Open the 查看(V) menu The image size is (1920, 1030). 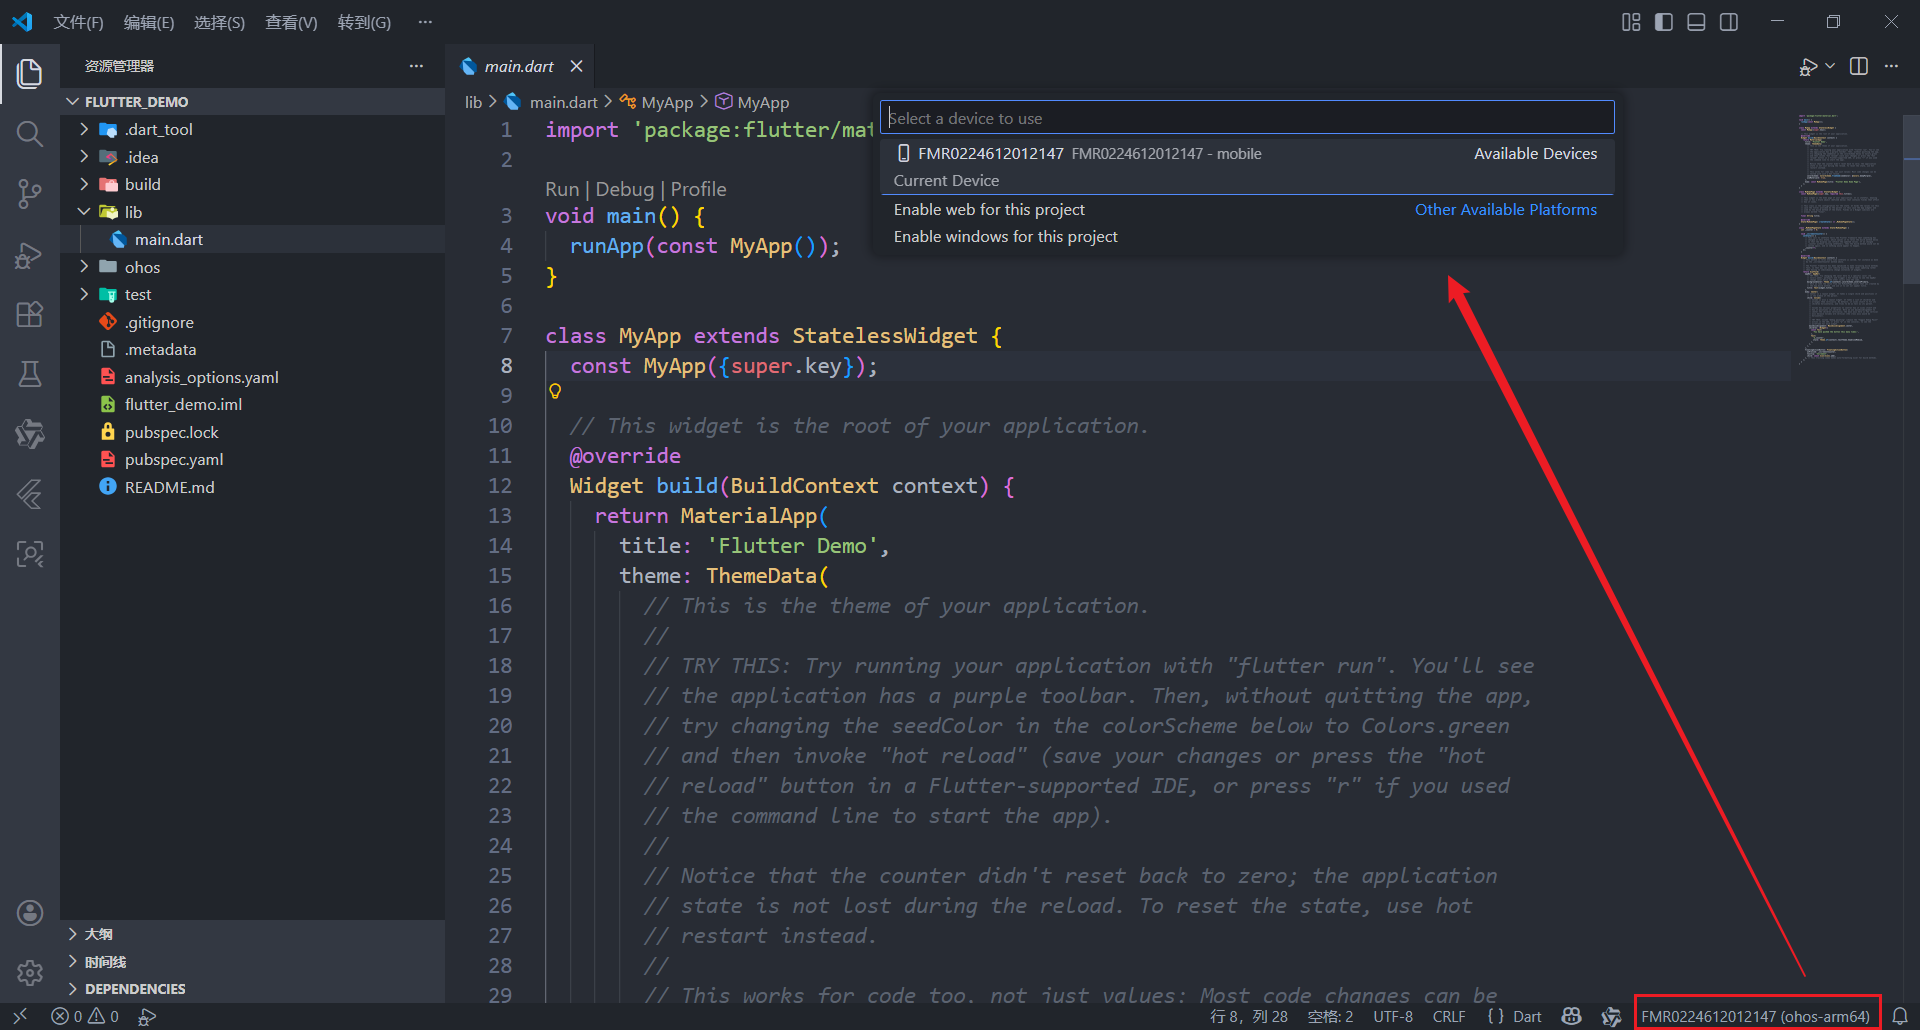tap(291, 22)
